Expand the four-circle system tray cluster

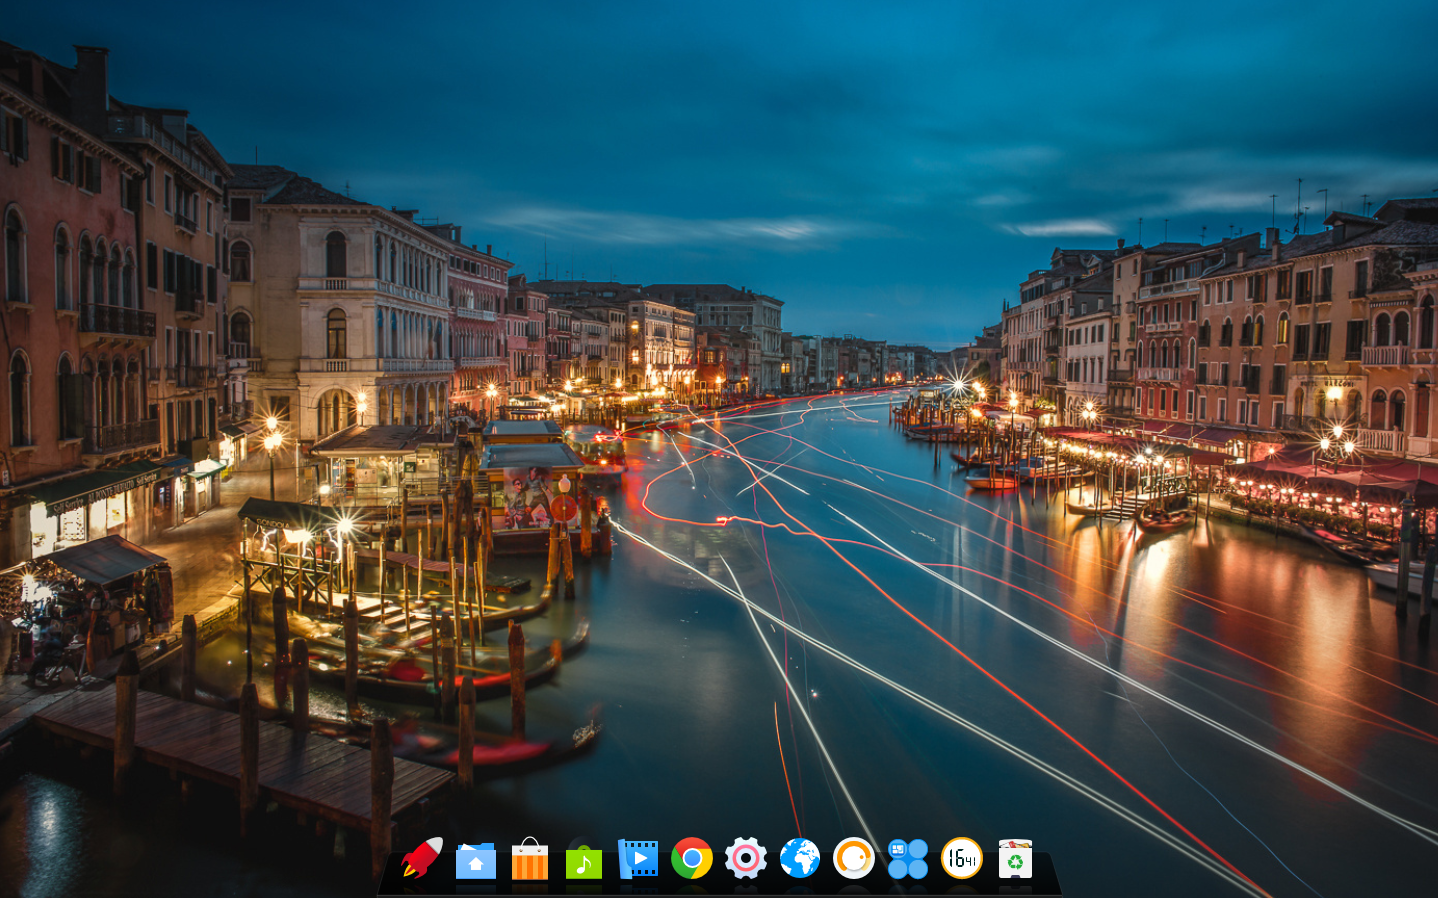point(908,858)
